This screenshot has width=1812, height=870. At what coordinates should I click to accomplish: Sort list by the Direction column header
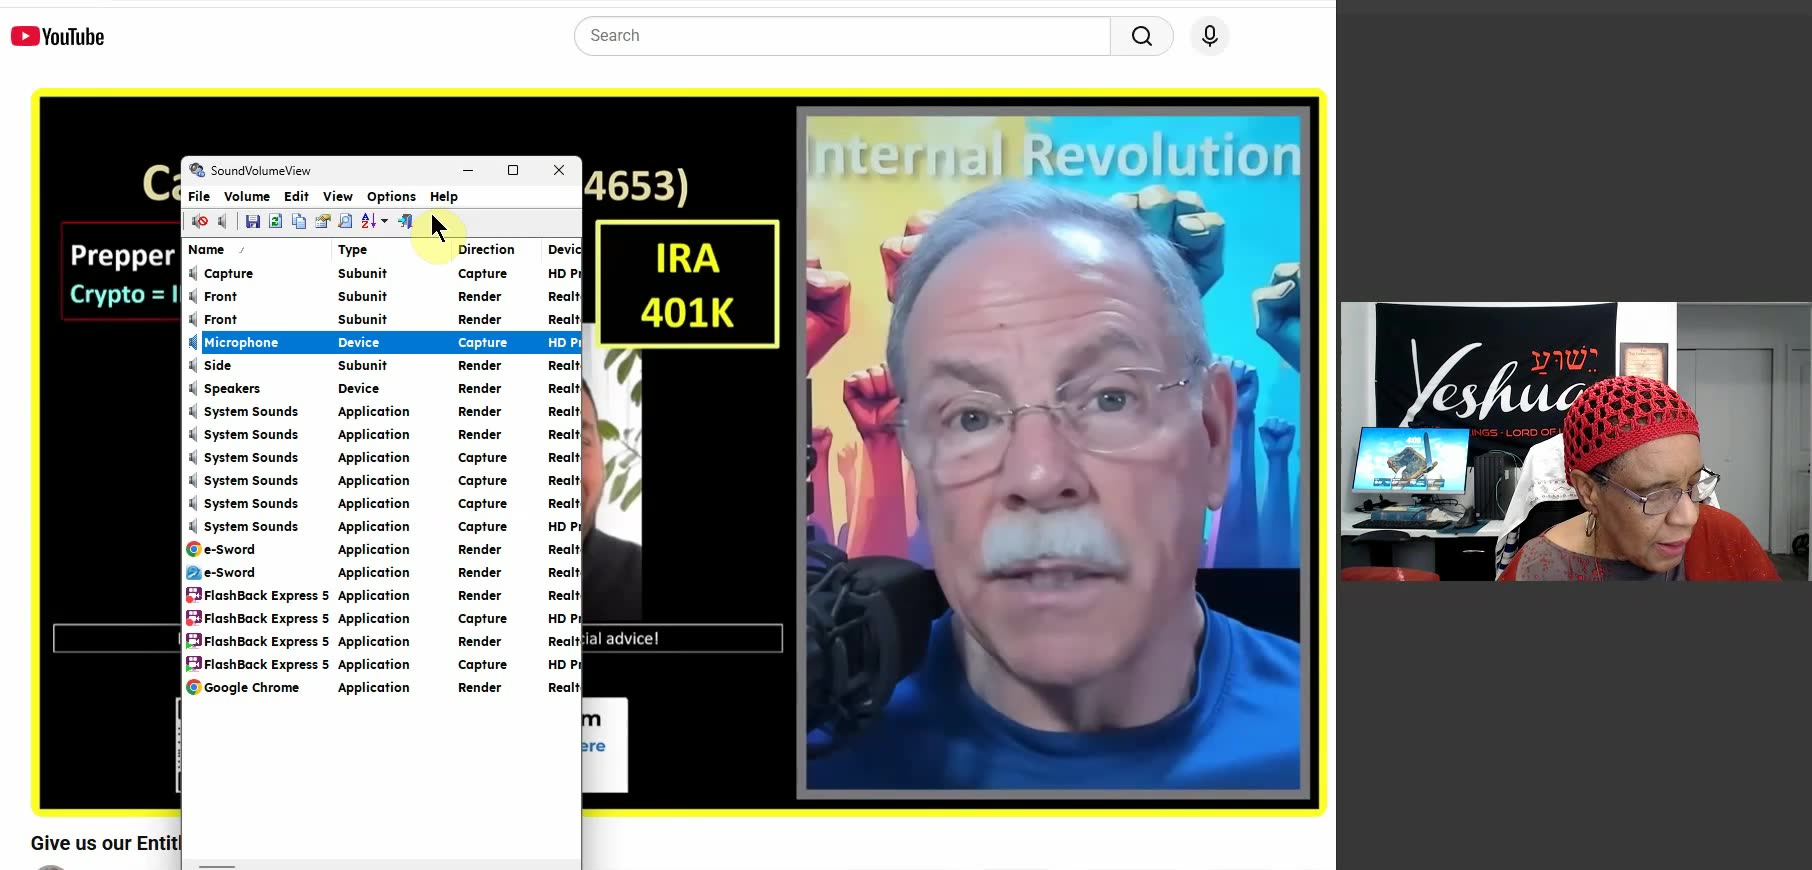tap(497, 250)
